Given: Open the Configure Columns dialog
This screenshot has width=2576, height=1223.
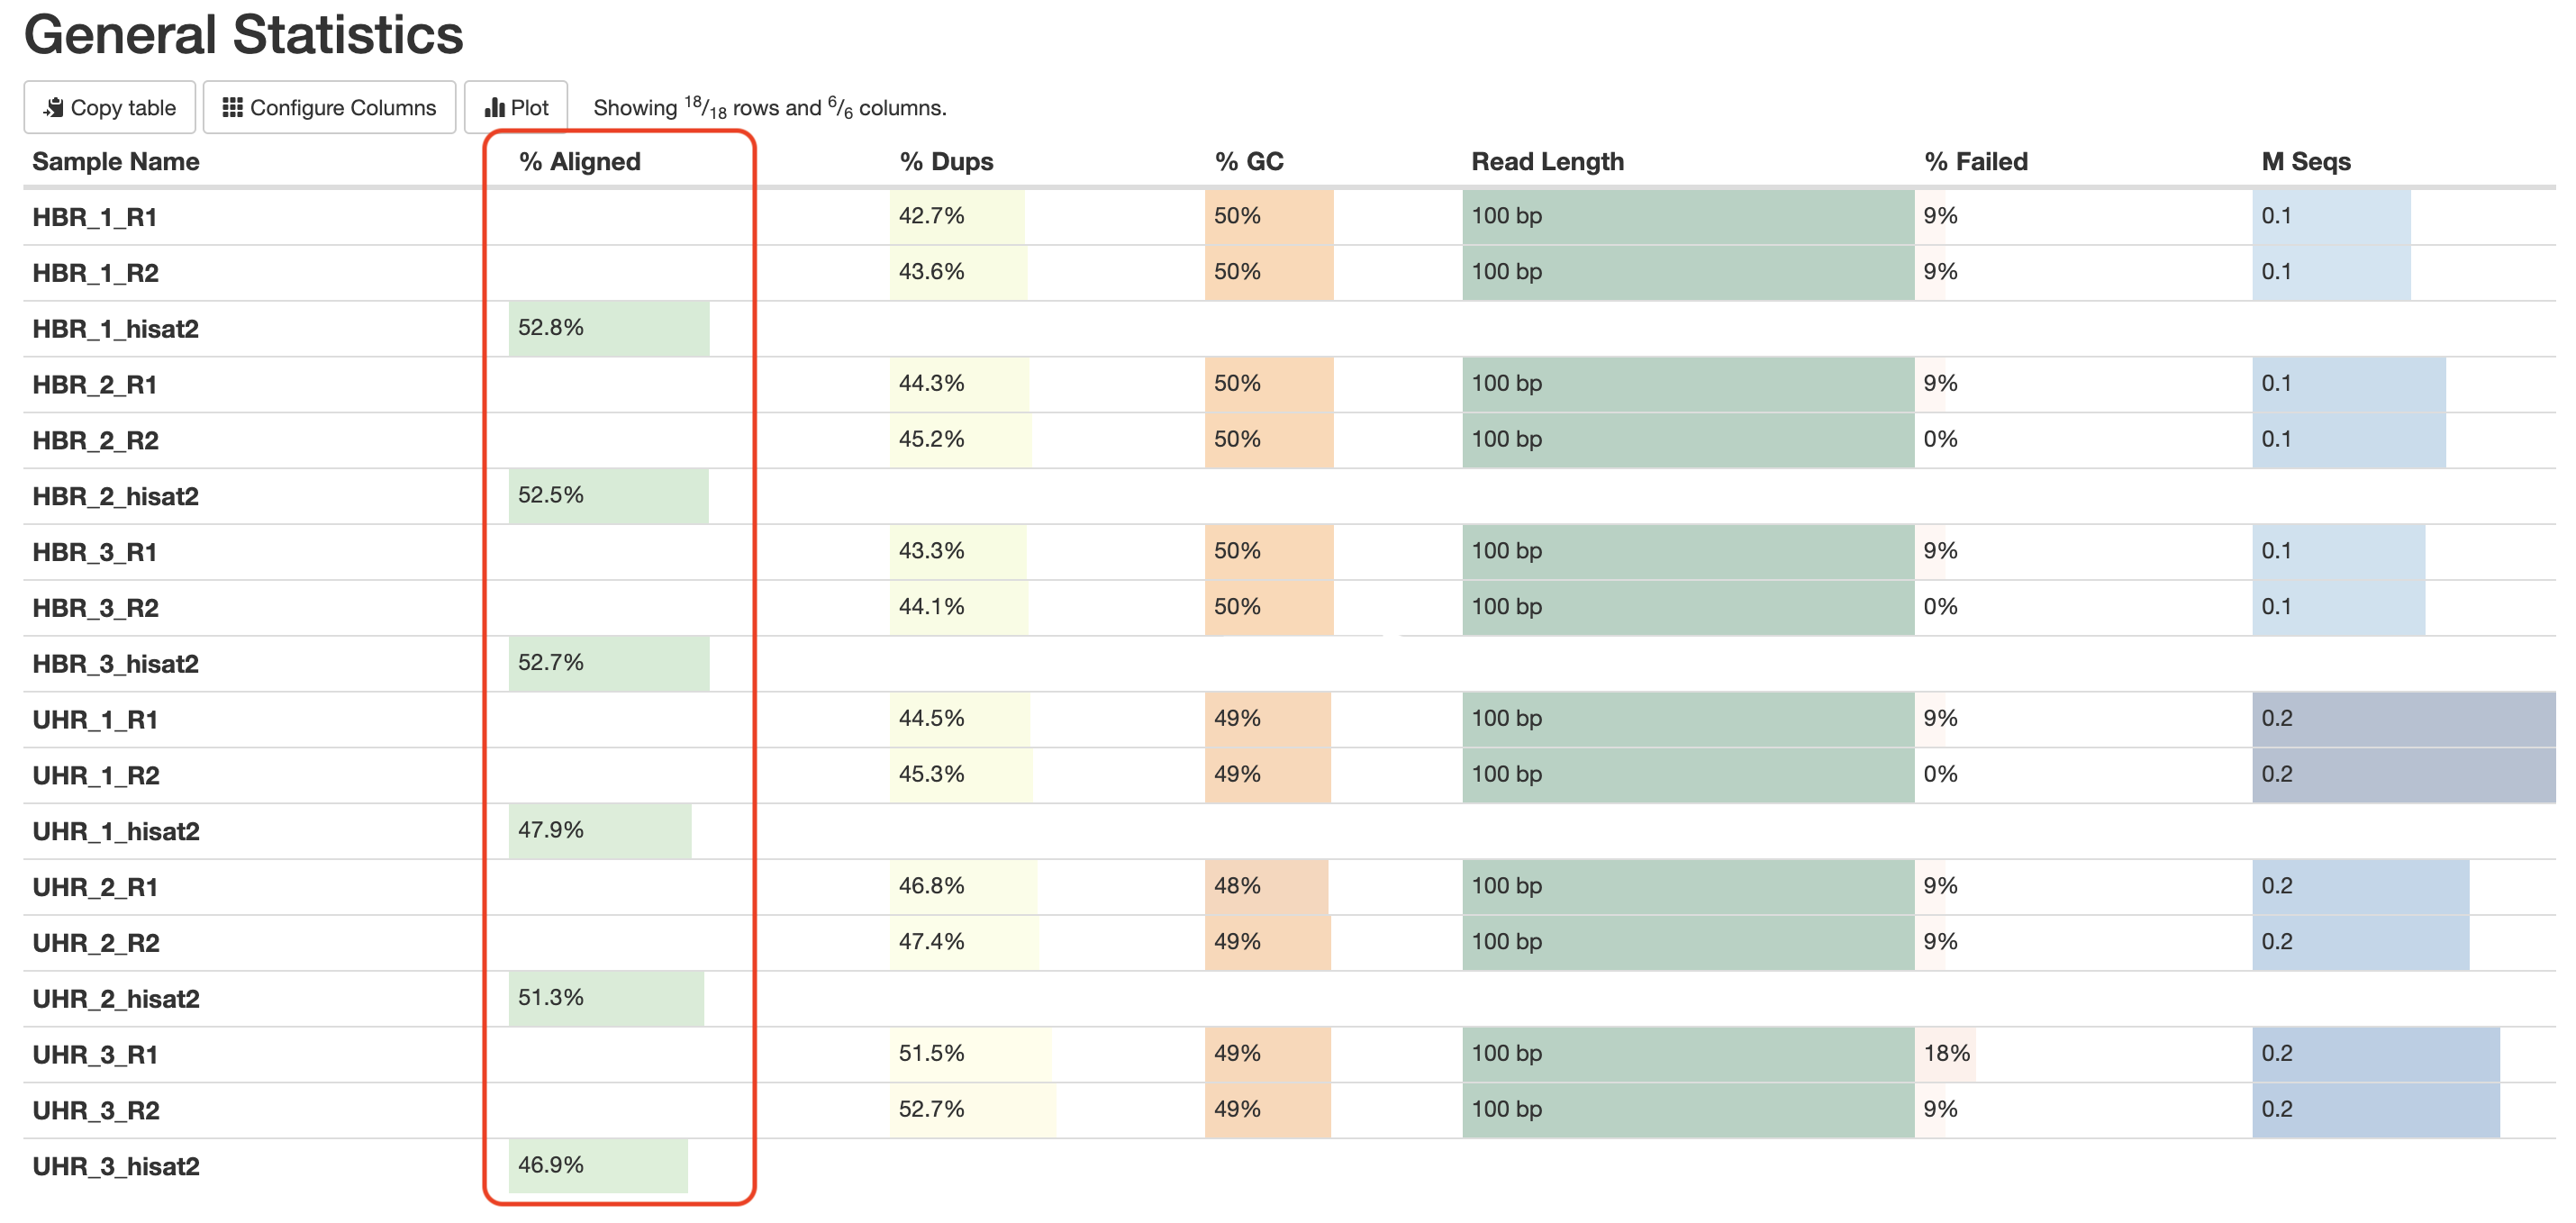Looking at the screenshot, I should point(329,107).
